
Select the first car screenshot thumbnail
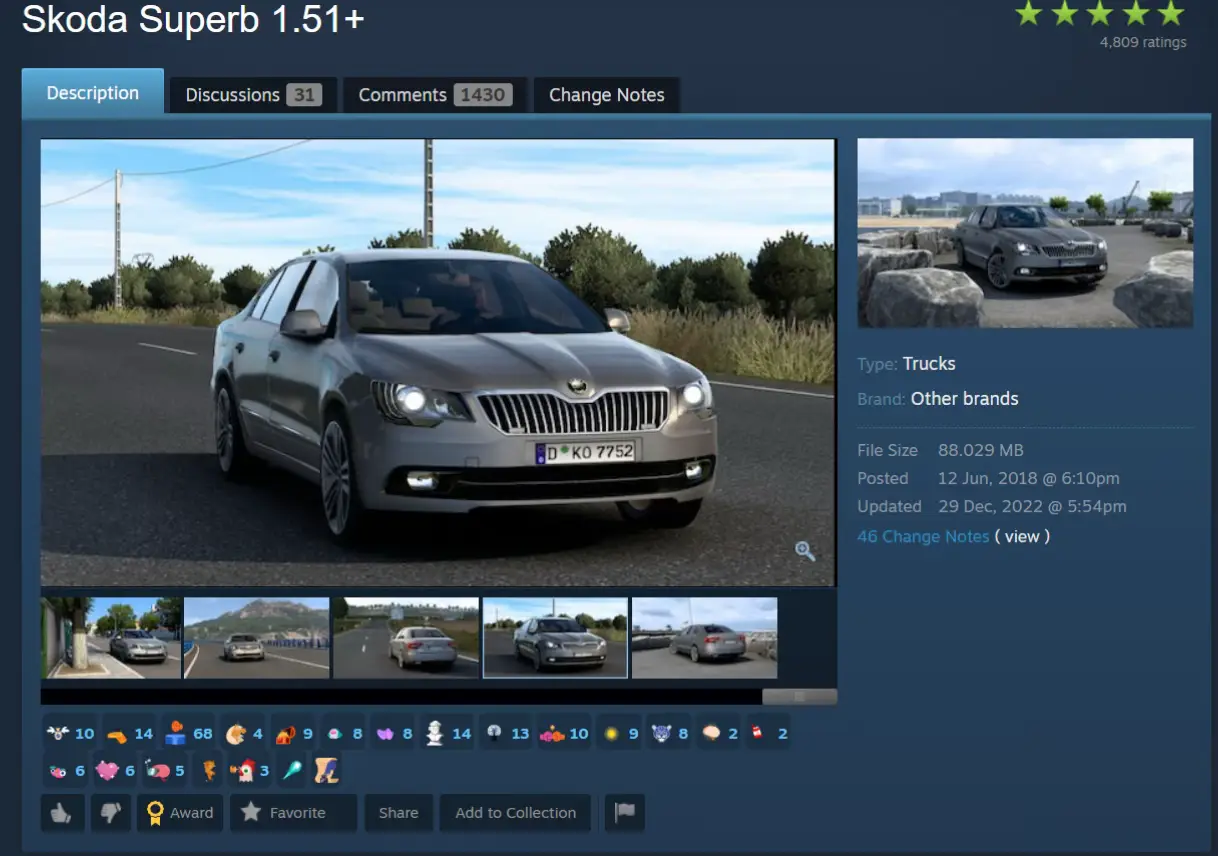111,638
